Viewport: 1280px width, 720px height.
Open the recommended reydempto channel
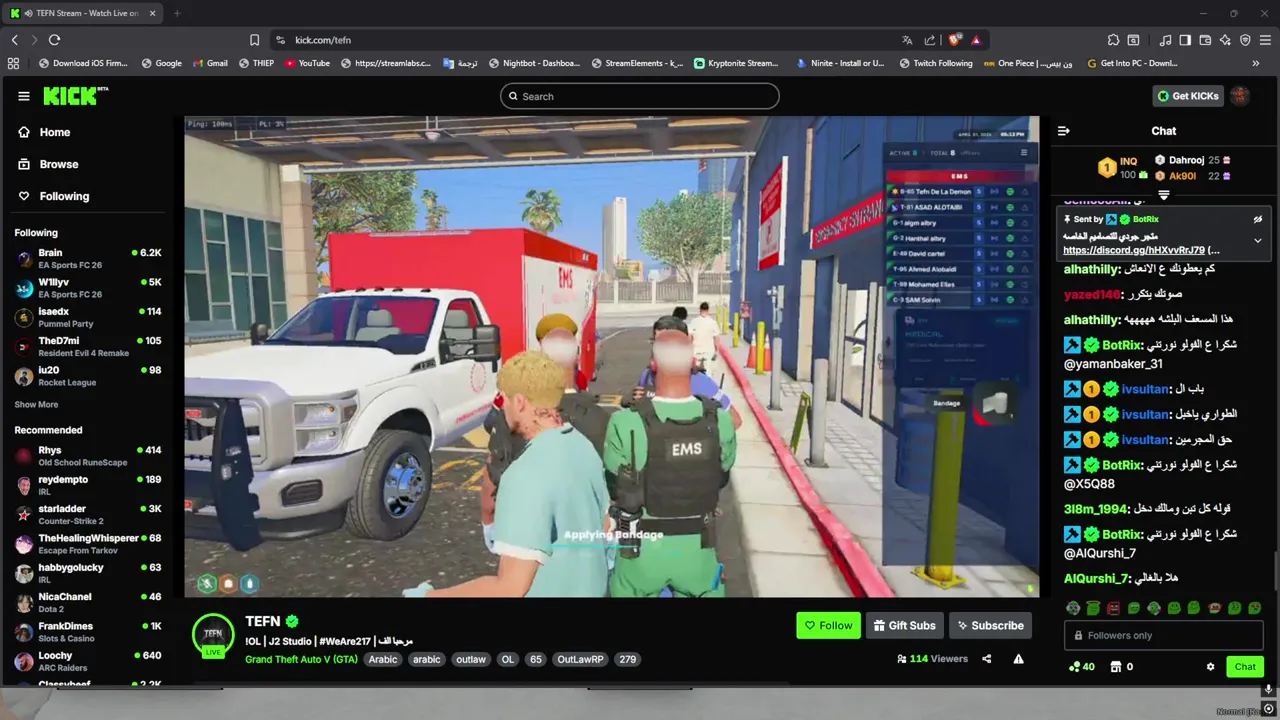[x=88, y=485]
